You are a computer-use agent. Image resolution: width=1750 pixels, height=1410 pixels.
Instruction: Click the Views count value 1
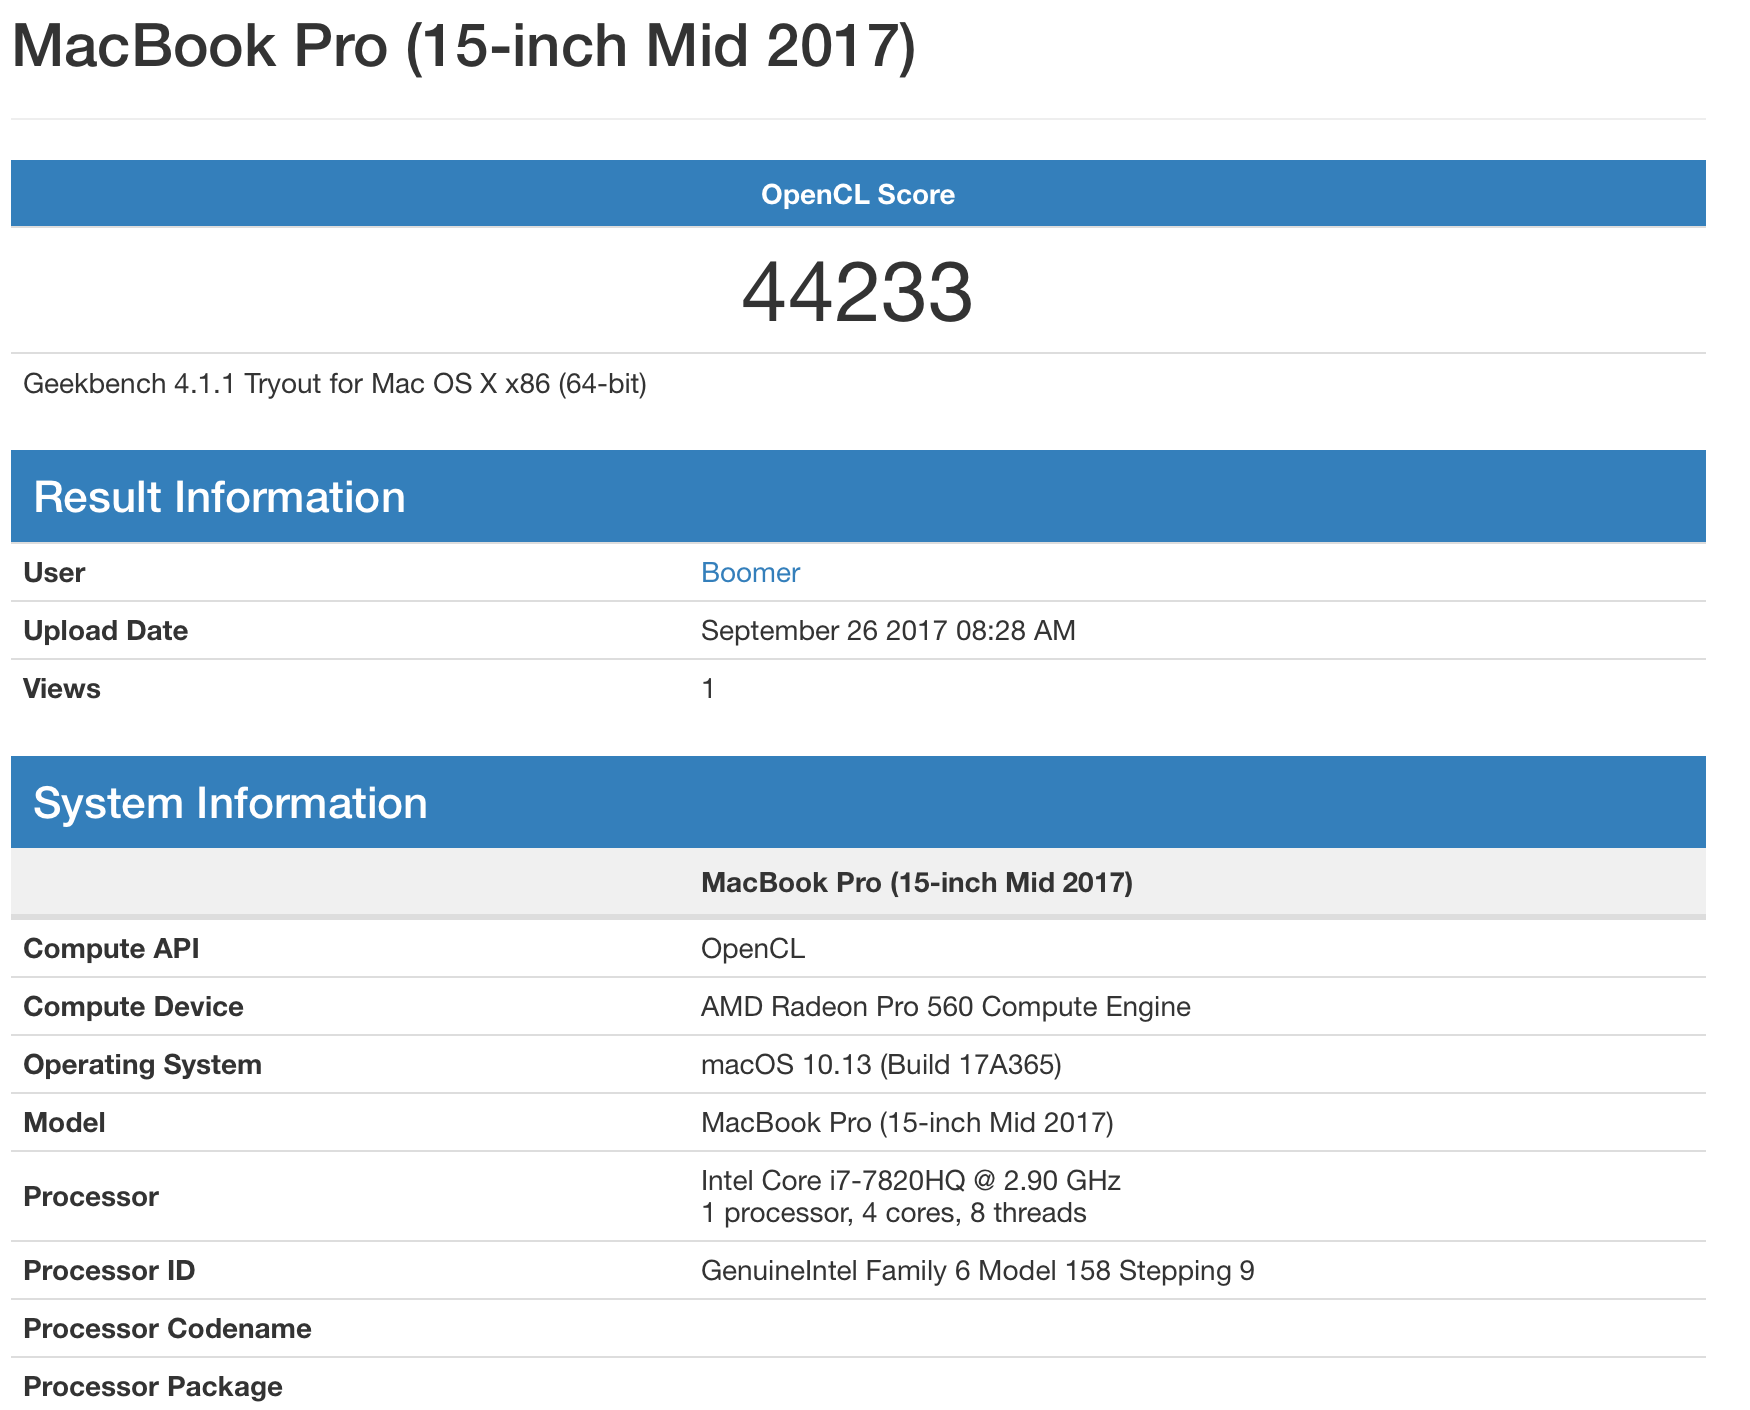click(708, 689)
